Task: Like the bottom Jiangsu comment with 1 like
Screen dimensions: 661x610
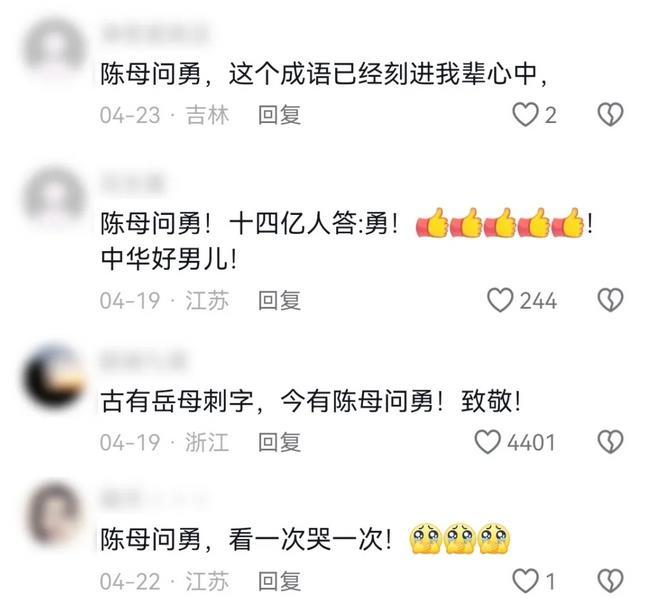Action: pos(525,581)
